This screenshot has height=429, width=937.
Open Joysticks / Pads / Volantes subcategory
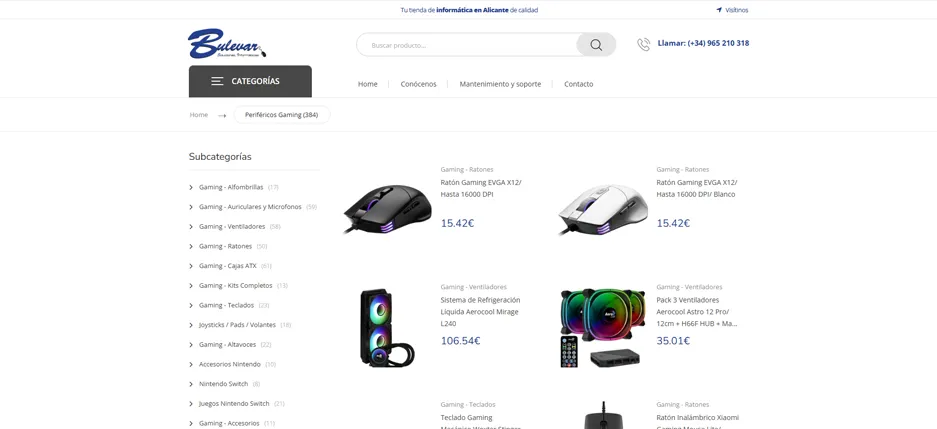pos(237,325)
